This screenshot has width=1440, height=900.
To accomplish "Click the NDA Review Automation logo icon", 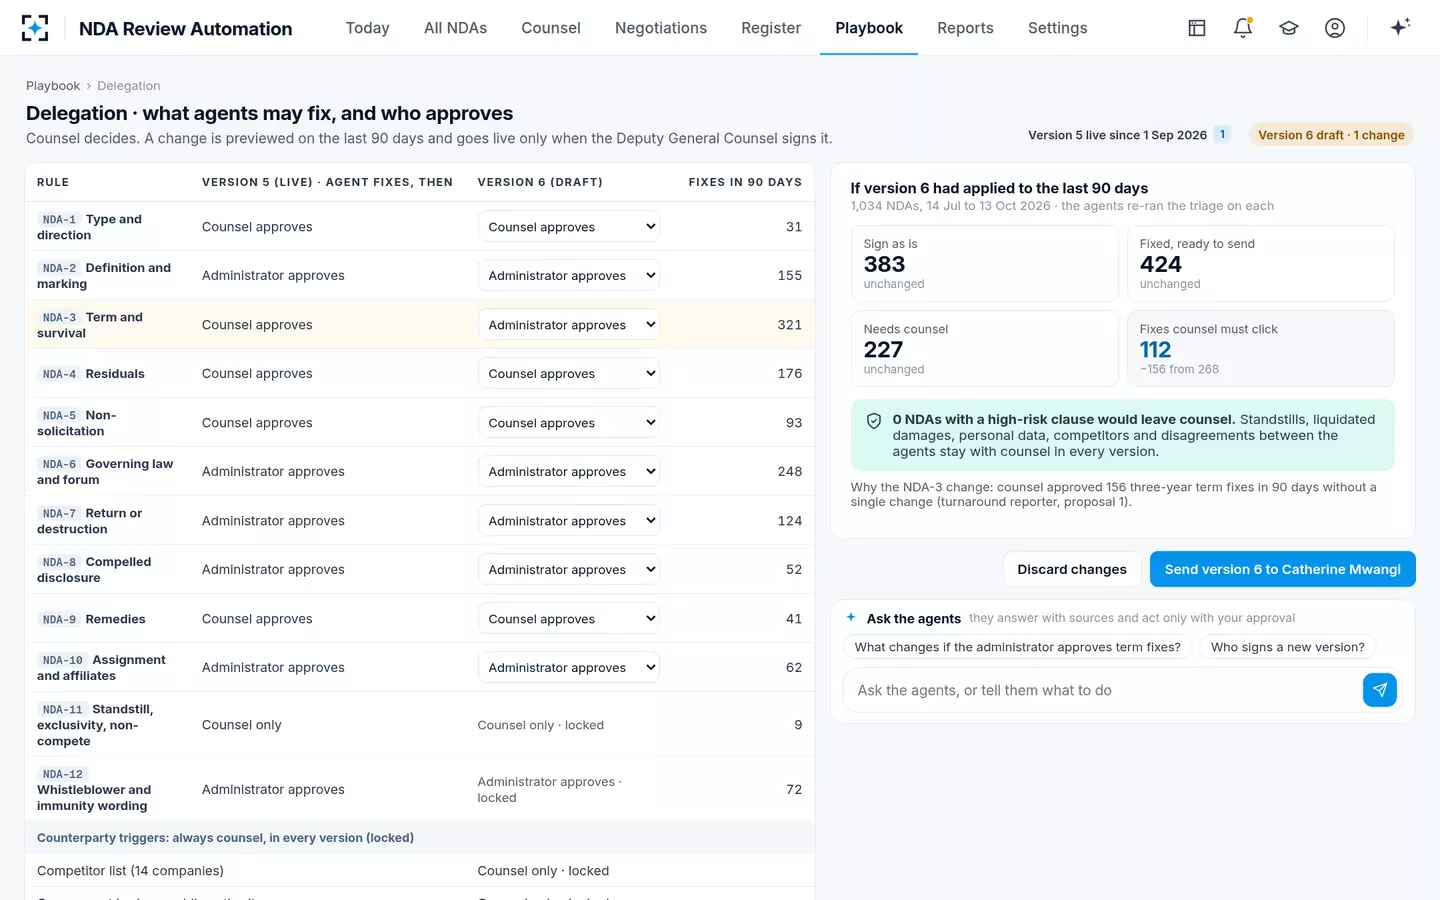I will (x=35, y=28).
